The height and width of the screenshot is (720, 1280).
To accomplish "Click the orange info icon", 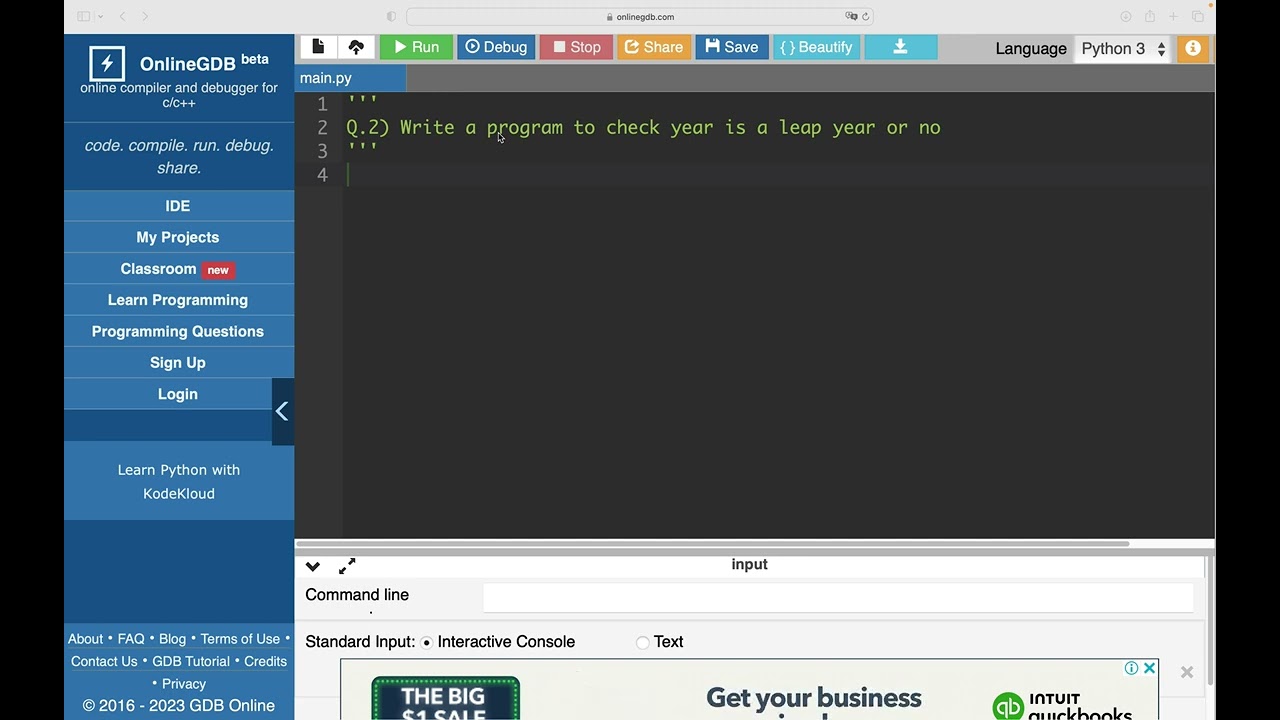I will pos(1193,48).
